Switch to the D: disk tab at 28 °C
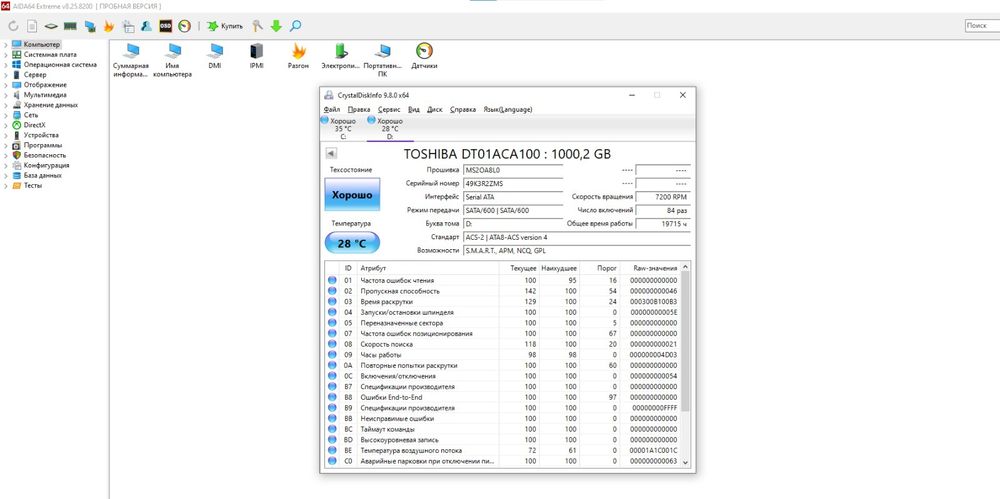 (390, 128)
